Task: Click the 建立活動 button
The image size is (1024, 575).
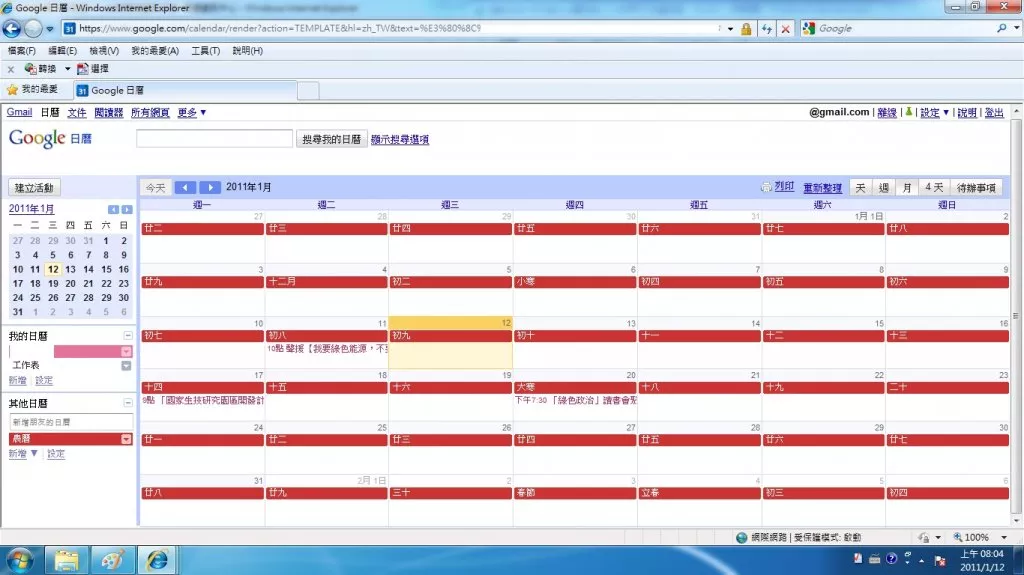Action: click(34, 188)
